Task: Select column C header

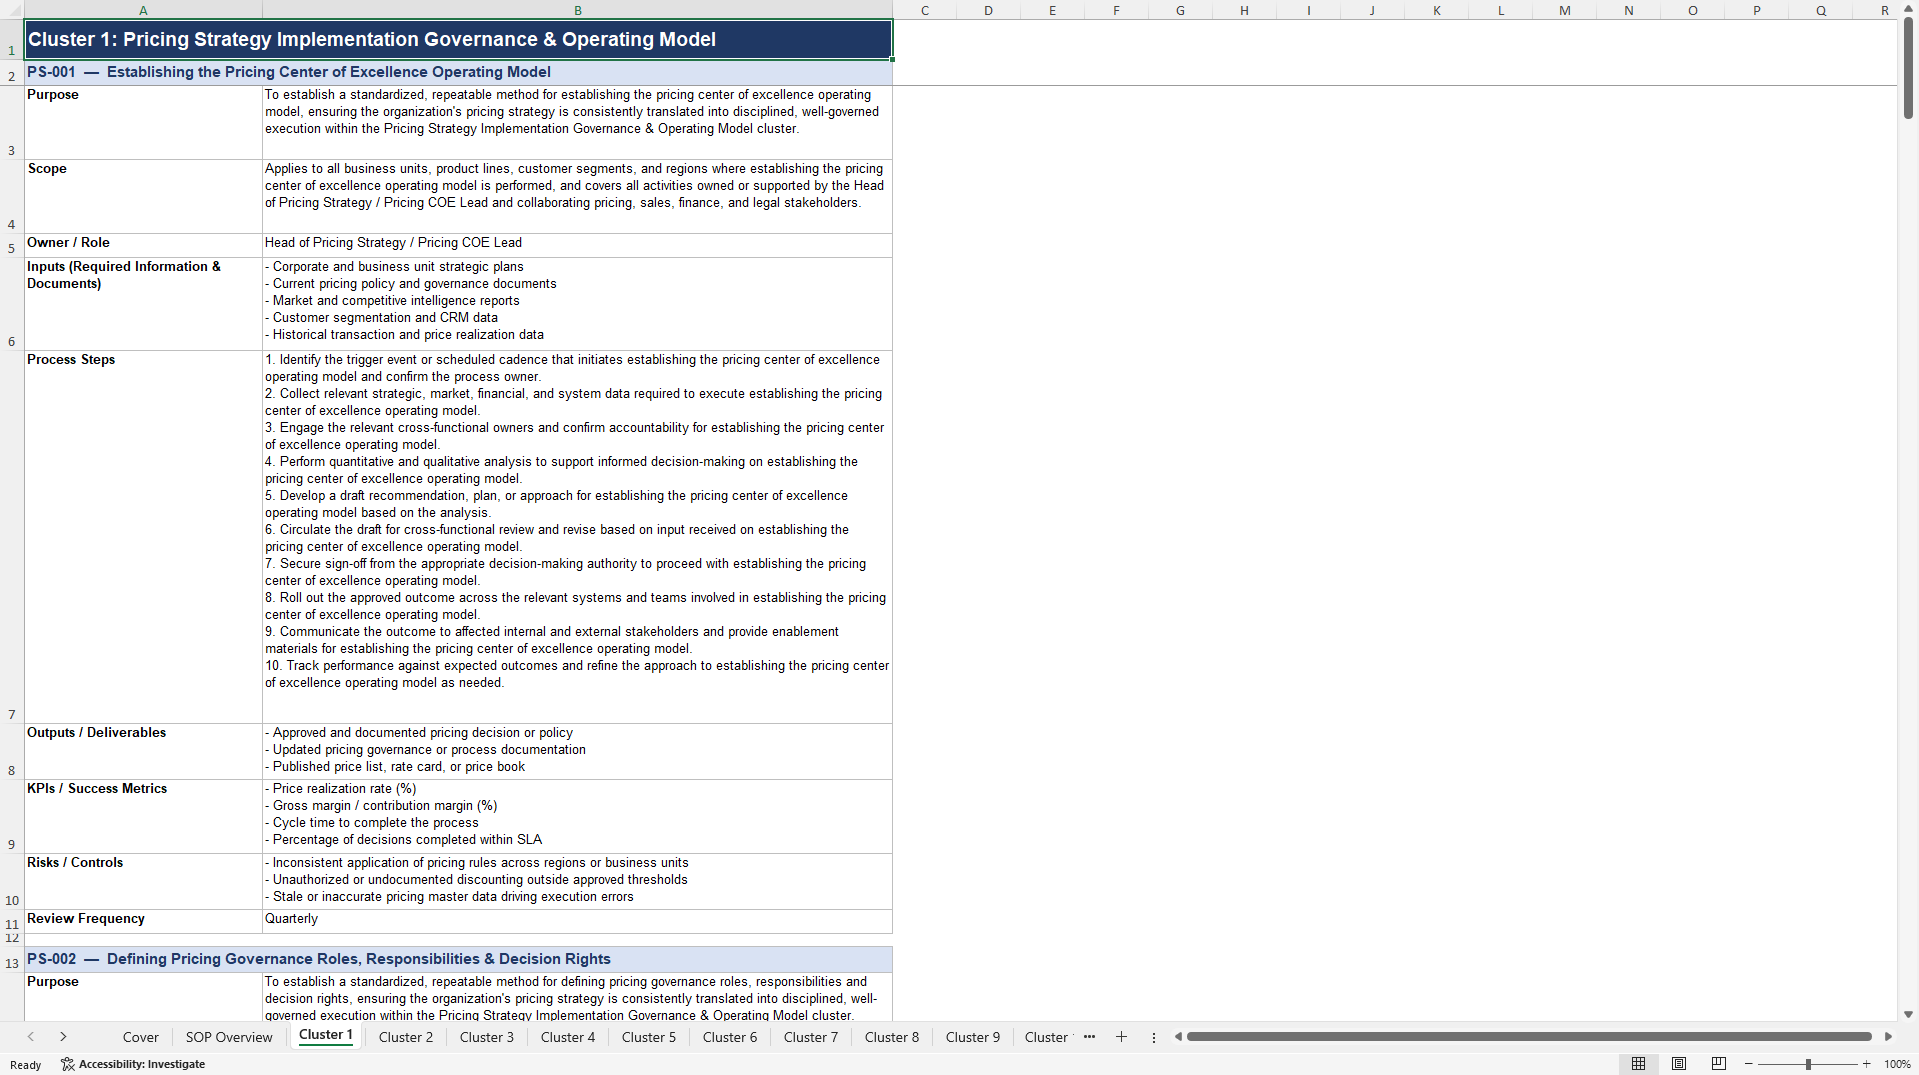Action: [x=925, y=10]
